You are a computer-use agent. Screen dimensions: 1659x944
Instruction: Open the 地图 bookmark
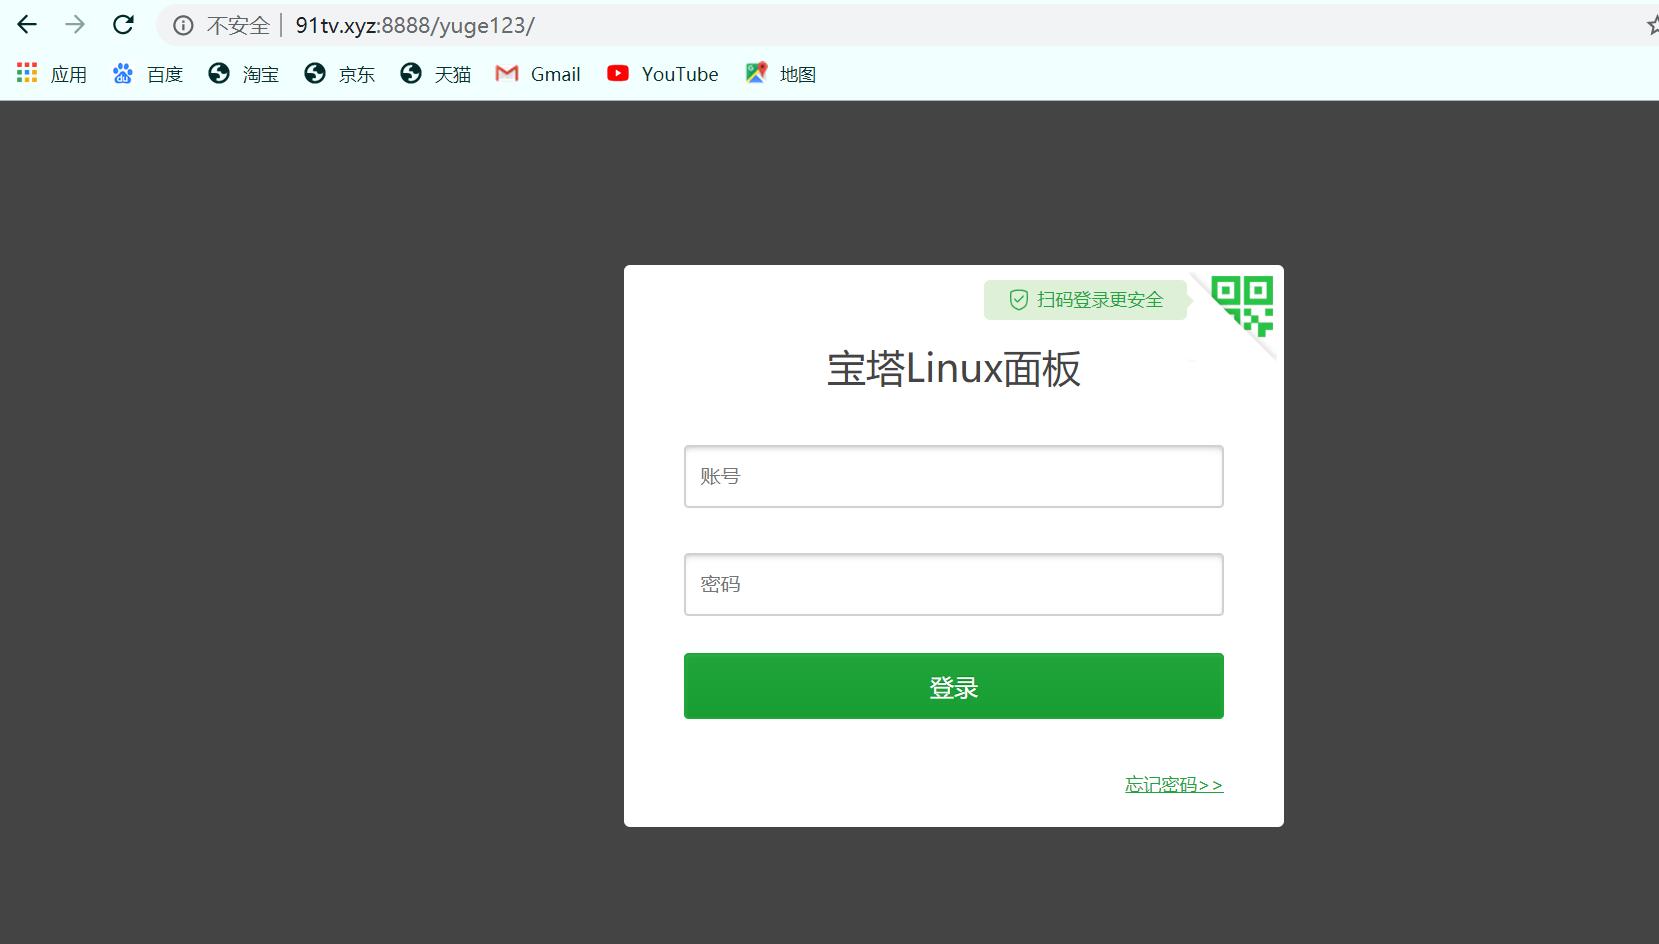tap(782, 73)
